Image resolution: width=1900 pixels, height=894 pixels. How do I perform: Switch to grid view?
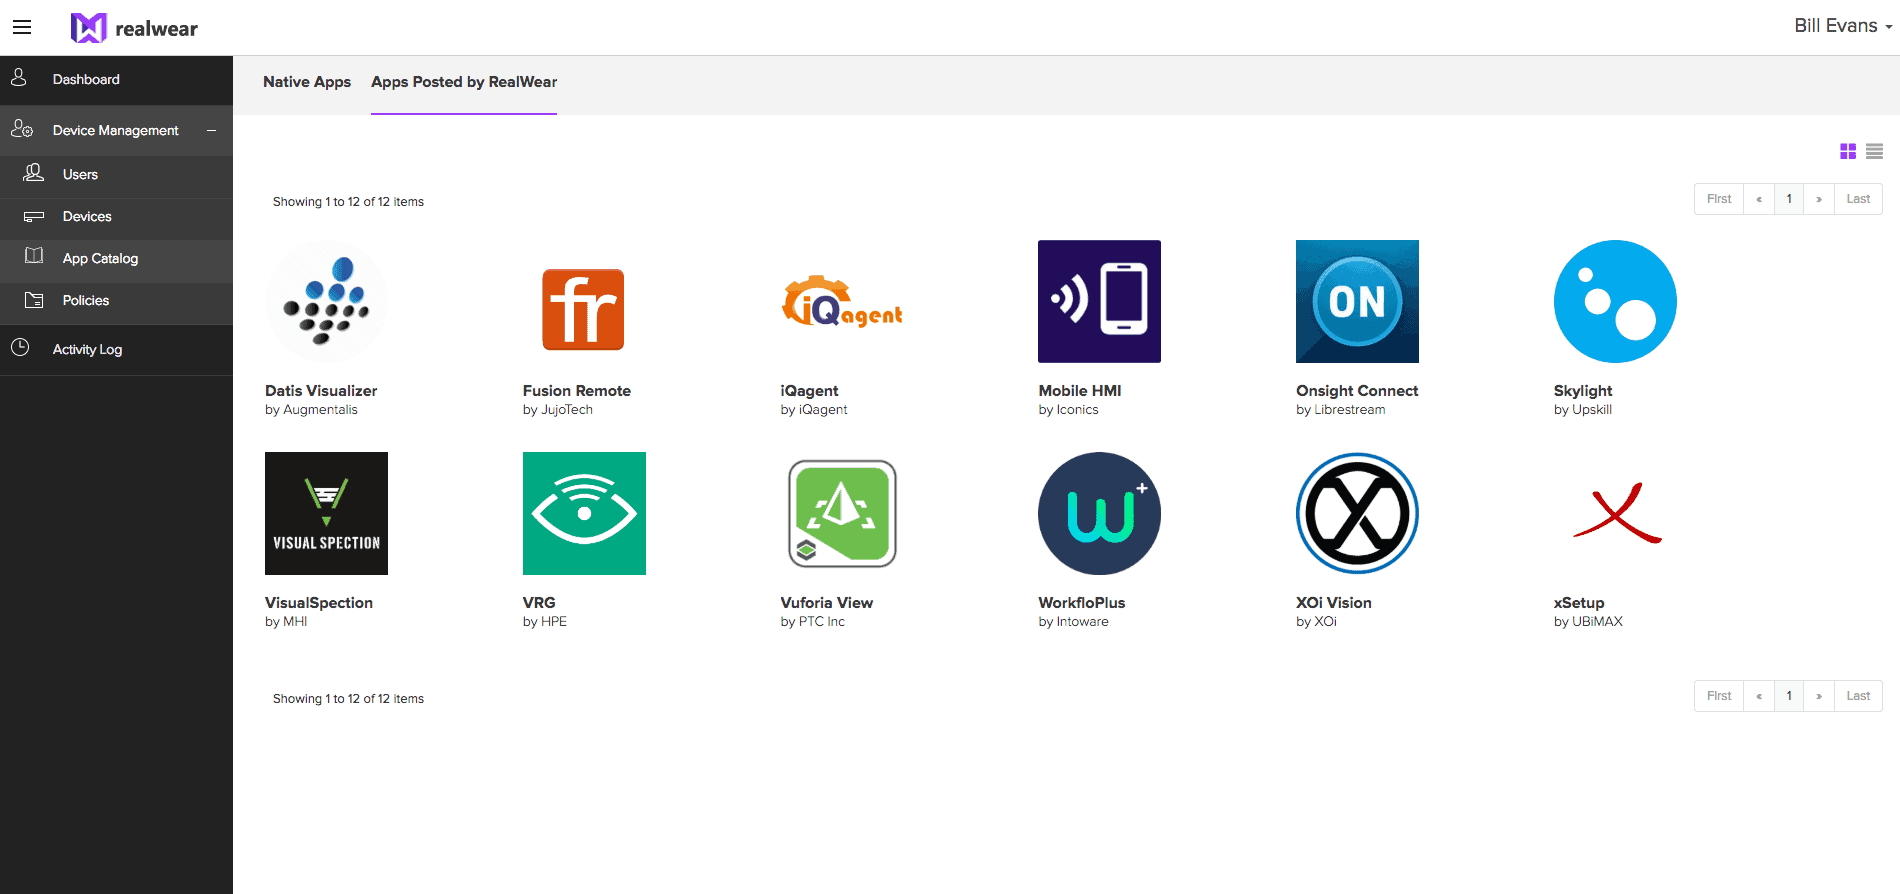click(x=1848, y=151)
